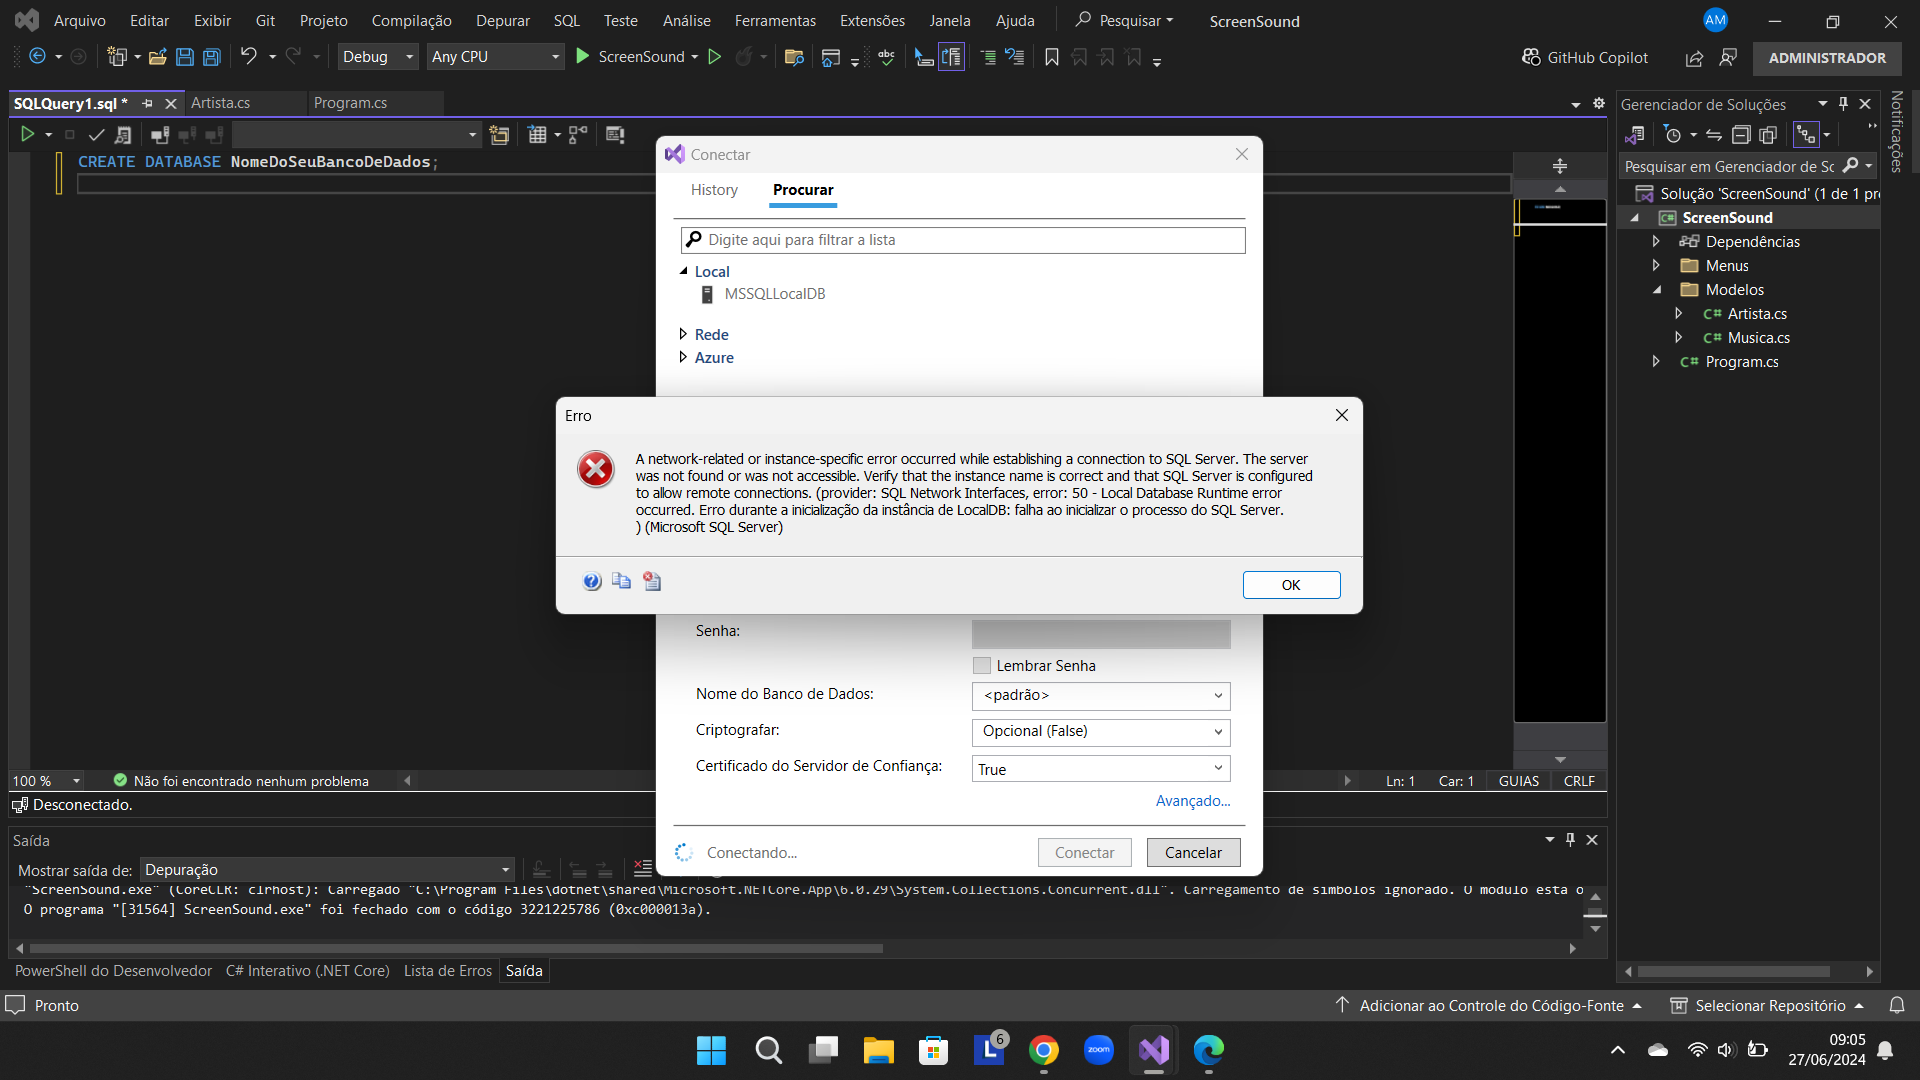Viewport: 1920px width, 1080px height.
Task: Click the copy message icon in Erro dialog
Action: (x=621, y=581)
